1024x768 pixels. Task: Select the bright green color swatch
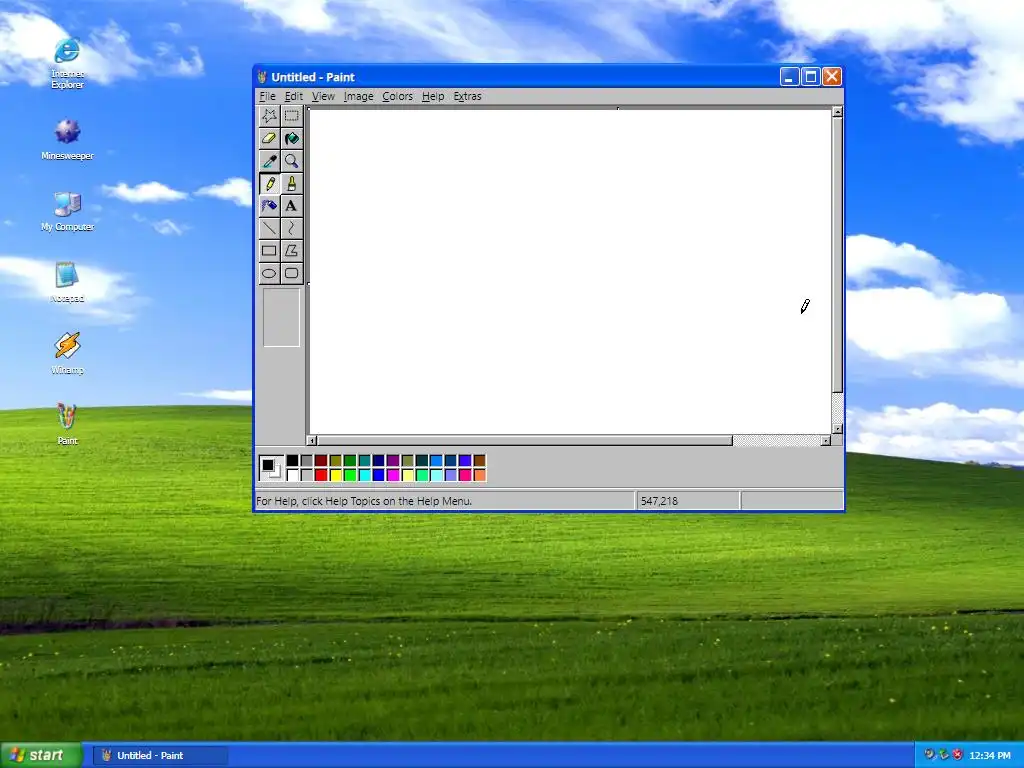[x=350, y=475]
